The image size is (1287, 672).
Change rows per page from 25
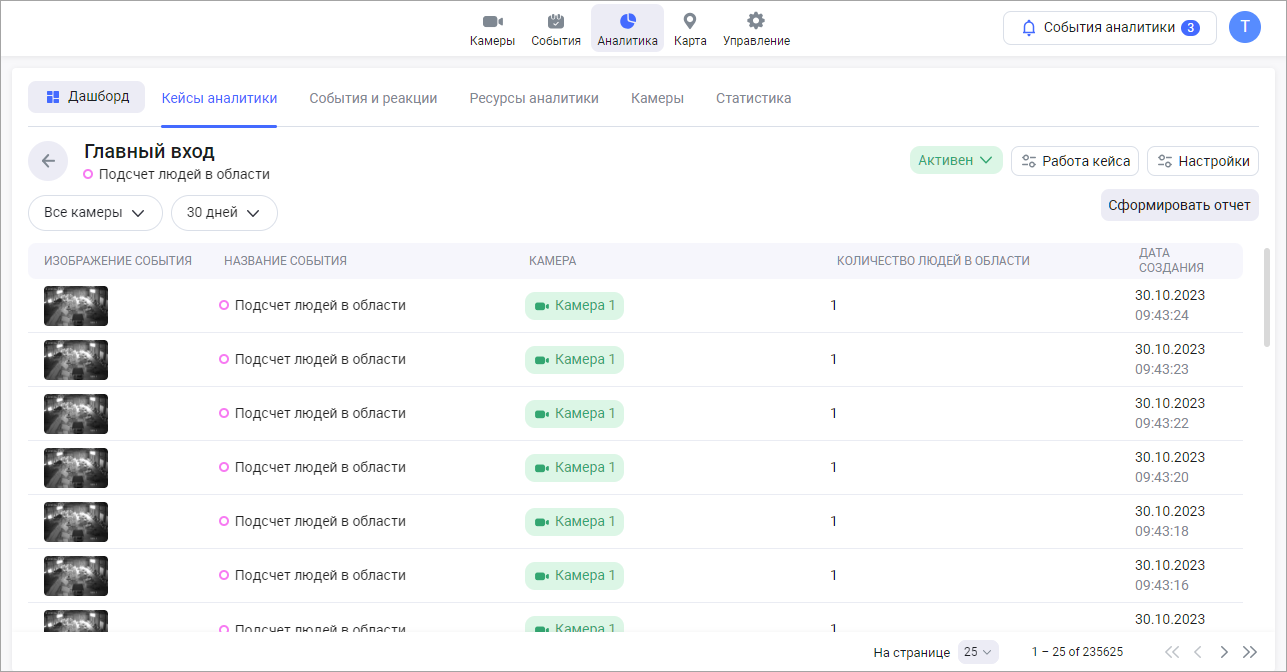tap(978, 652)
